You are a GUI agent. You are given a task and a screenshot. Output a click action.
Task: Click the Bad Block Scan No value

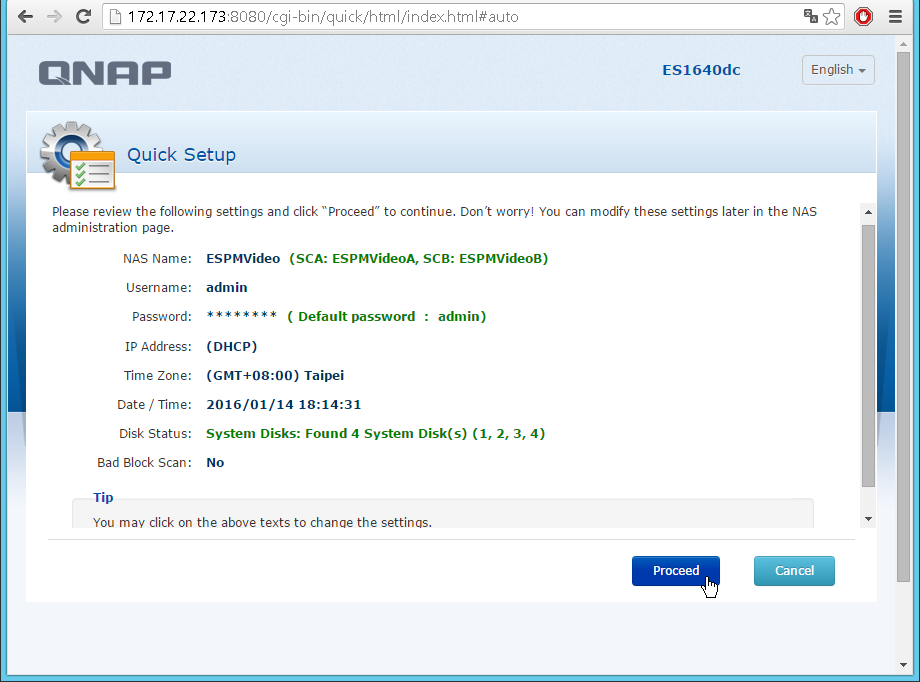pyautogui.click(x=215, y=463)
